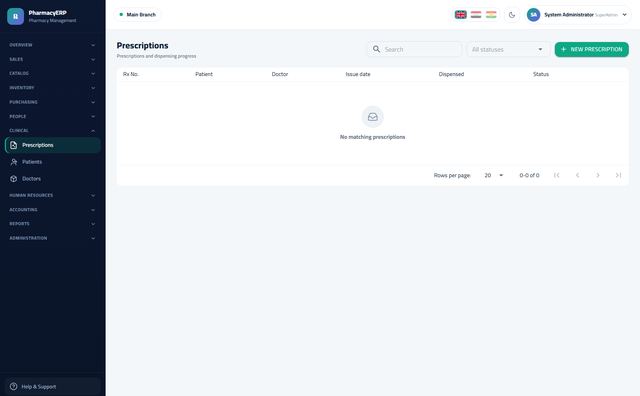640x396 pixels.
Task: Expand the Sales sidebar section
Action: [52, 59]
